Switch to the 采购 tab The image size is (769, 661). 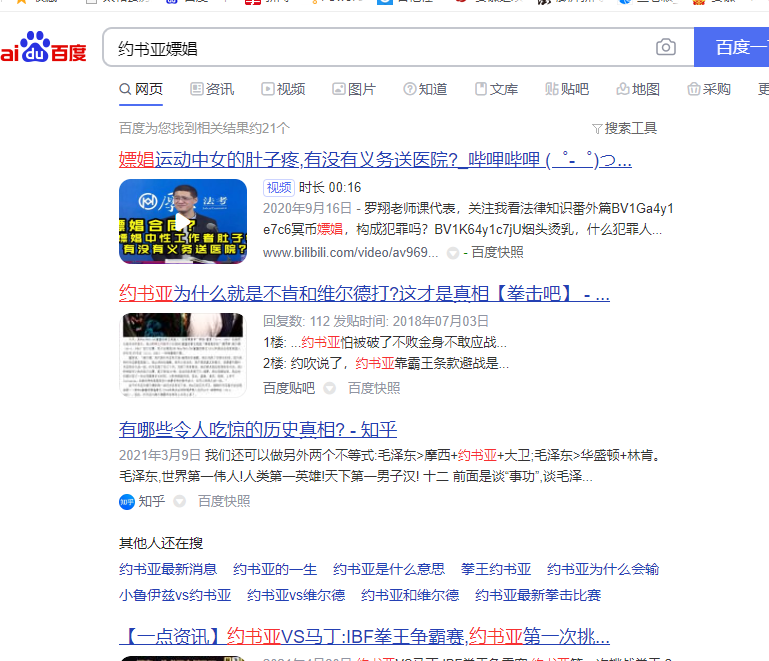(709, 89)
